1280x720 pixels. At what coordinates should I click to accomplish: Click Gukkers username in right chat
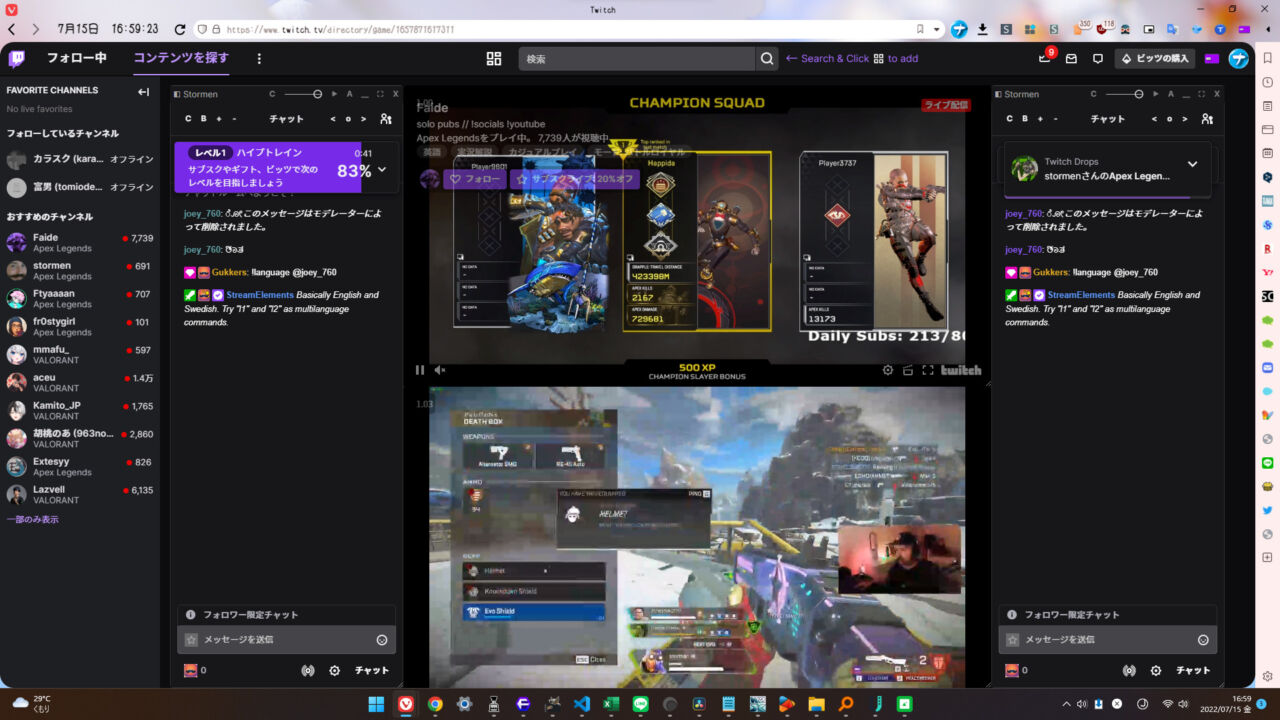coord(1050,272)
